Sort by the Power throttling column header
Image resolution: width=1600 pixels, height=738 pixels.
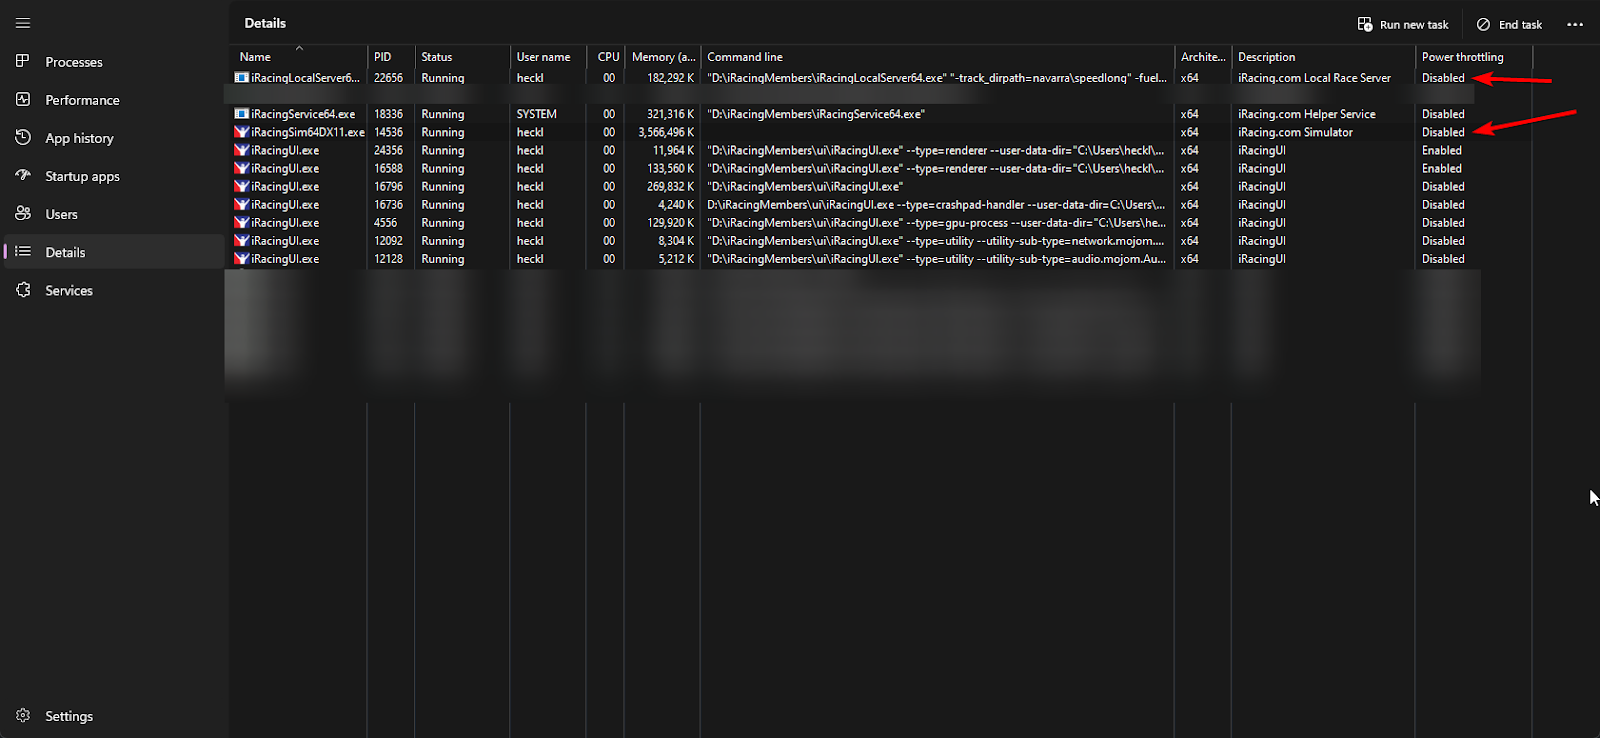[x=1474, y=57]
